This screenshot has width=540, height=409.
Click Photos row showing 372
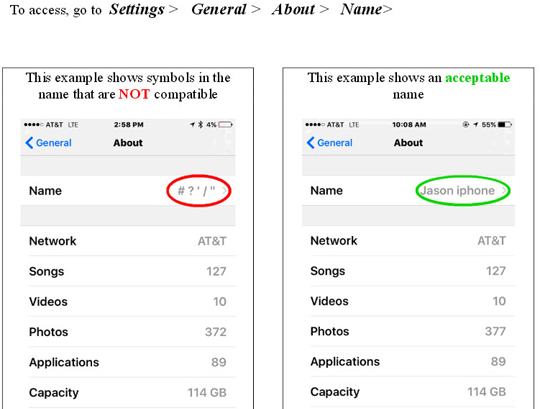tap(128, 332)
